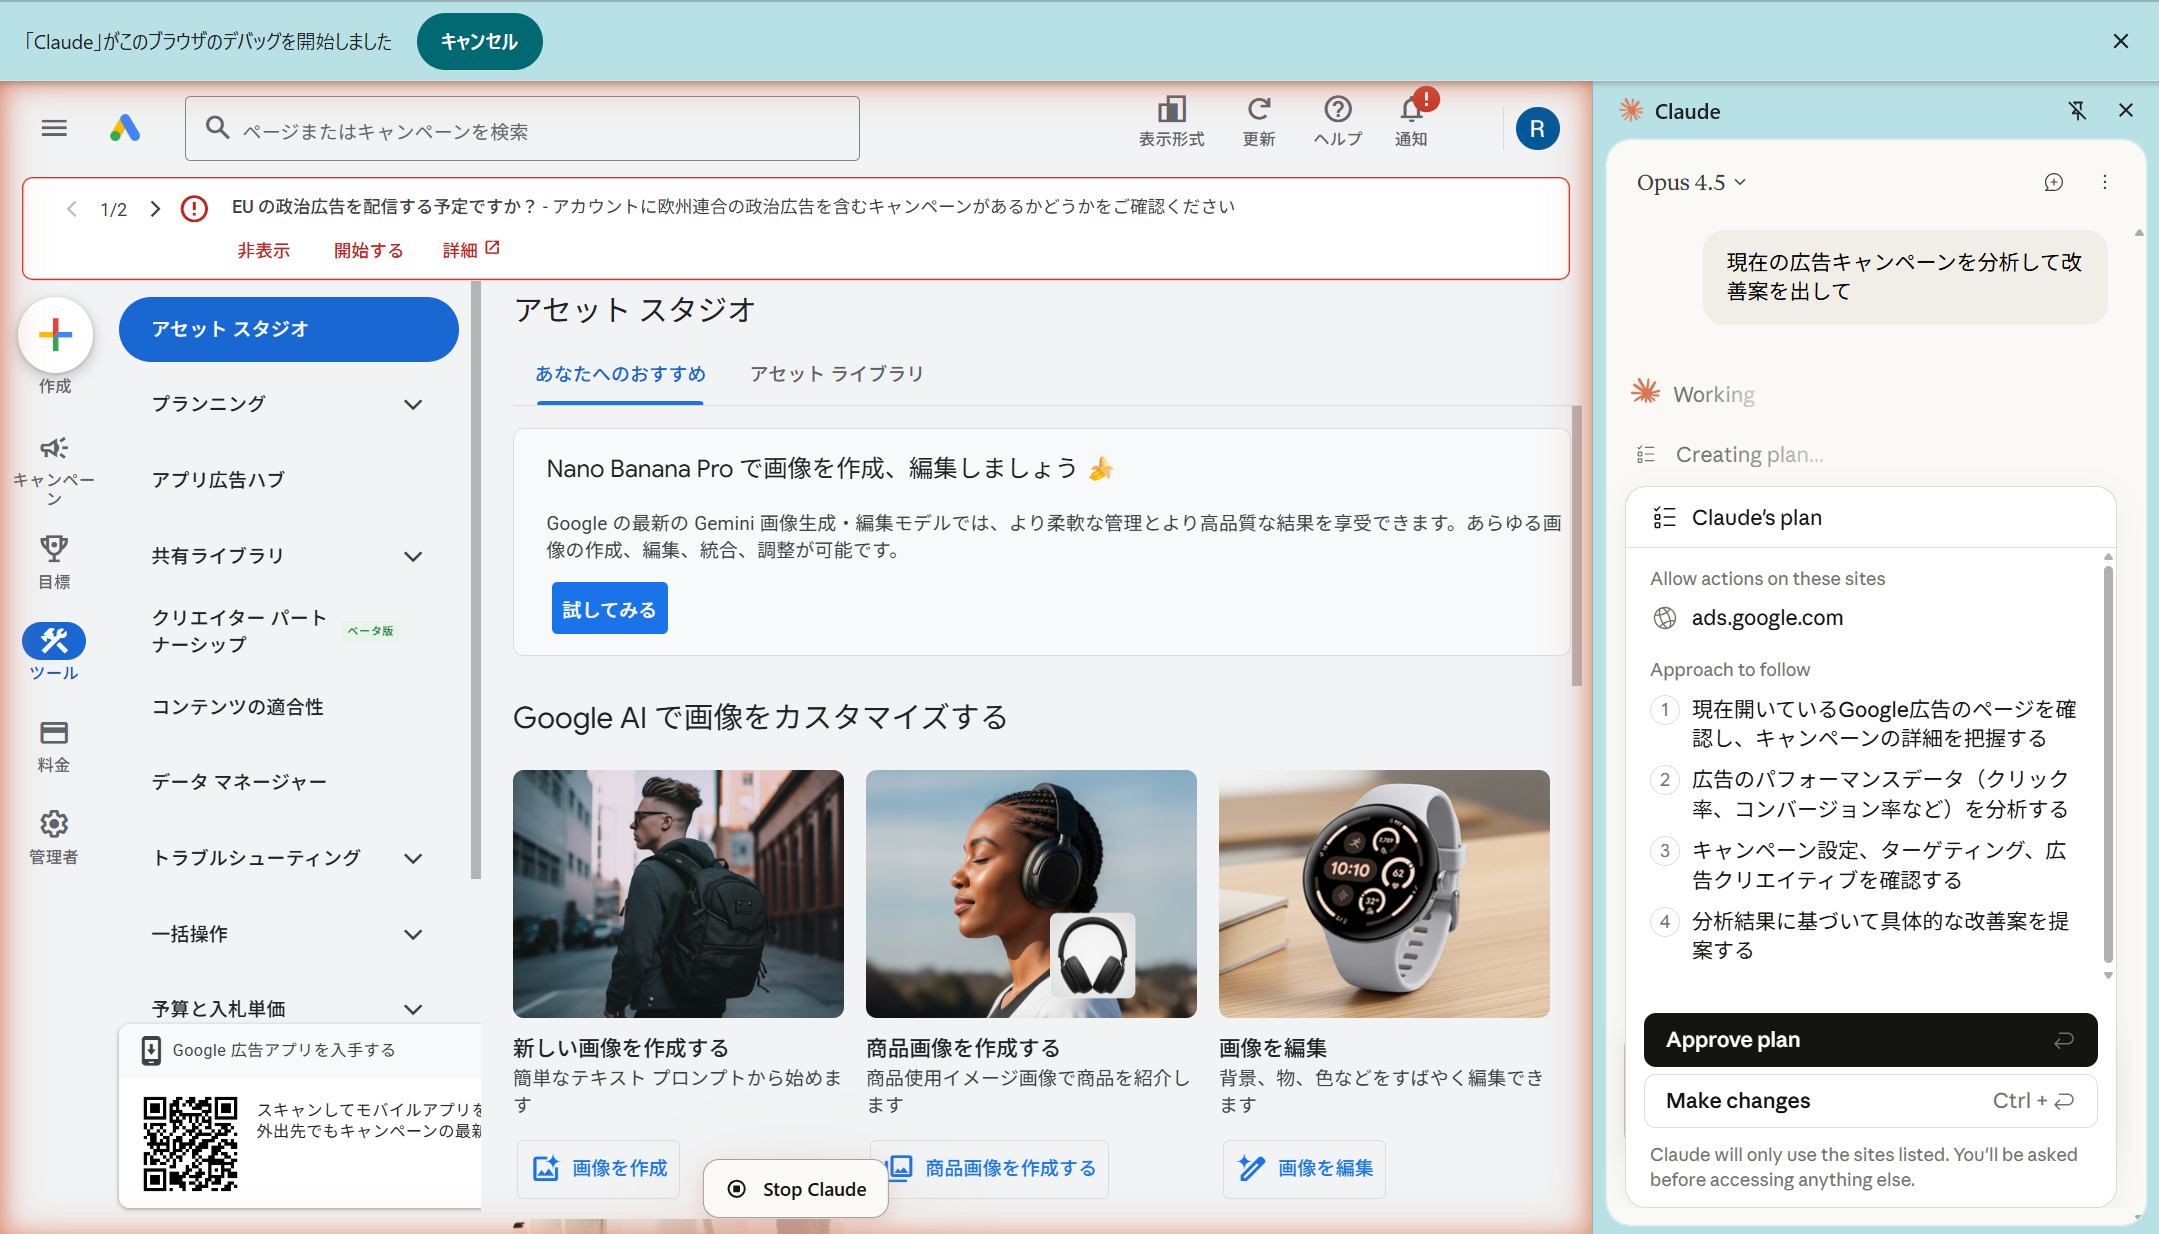Open the 通知 notifications bell

pos(1411,110)
